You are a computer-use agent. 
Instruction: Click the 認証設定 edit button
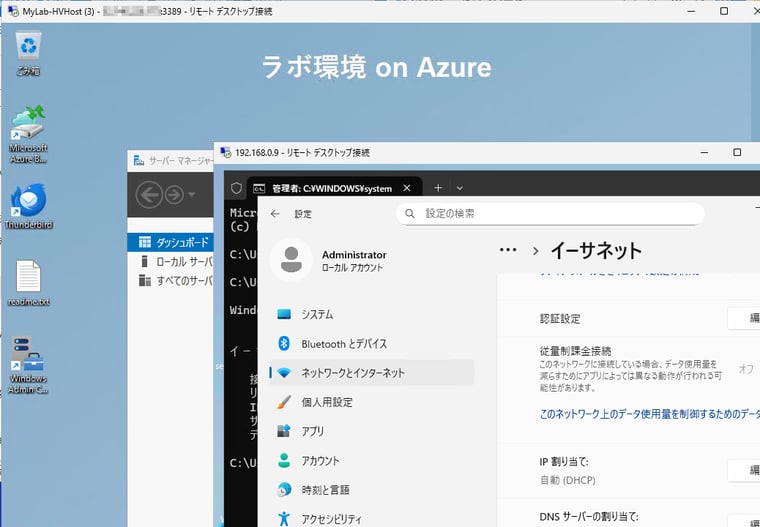[x=744, y=318]
